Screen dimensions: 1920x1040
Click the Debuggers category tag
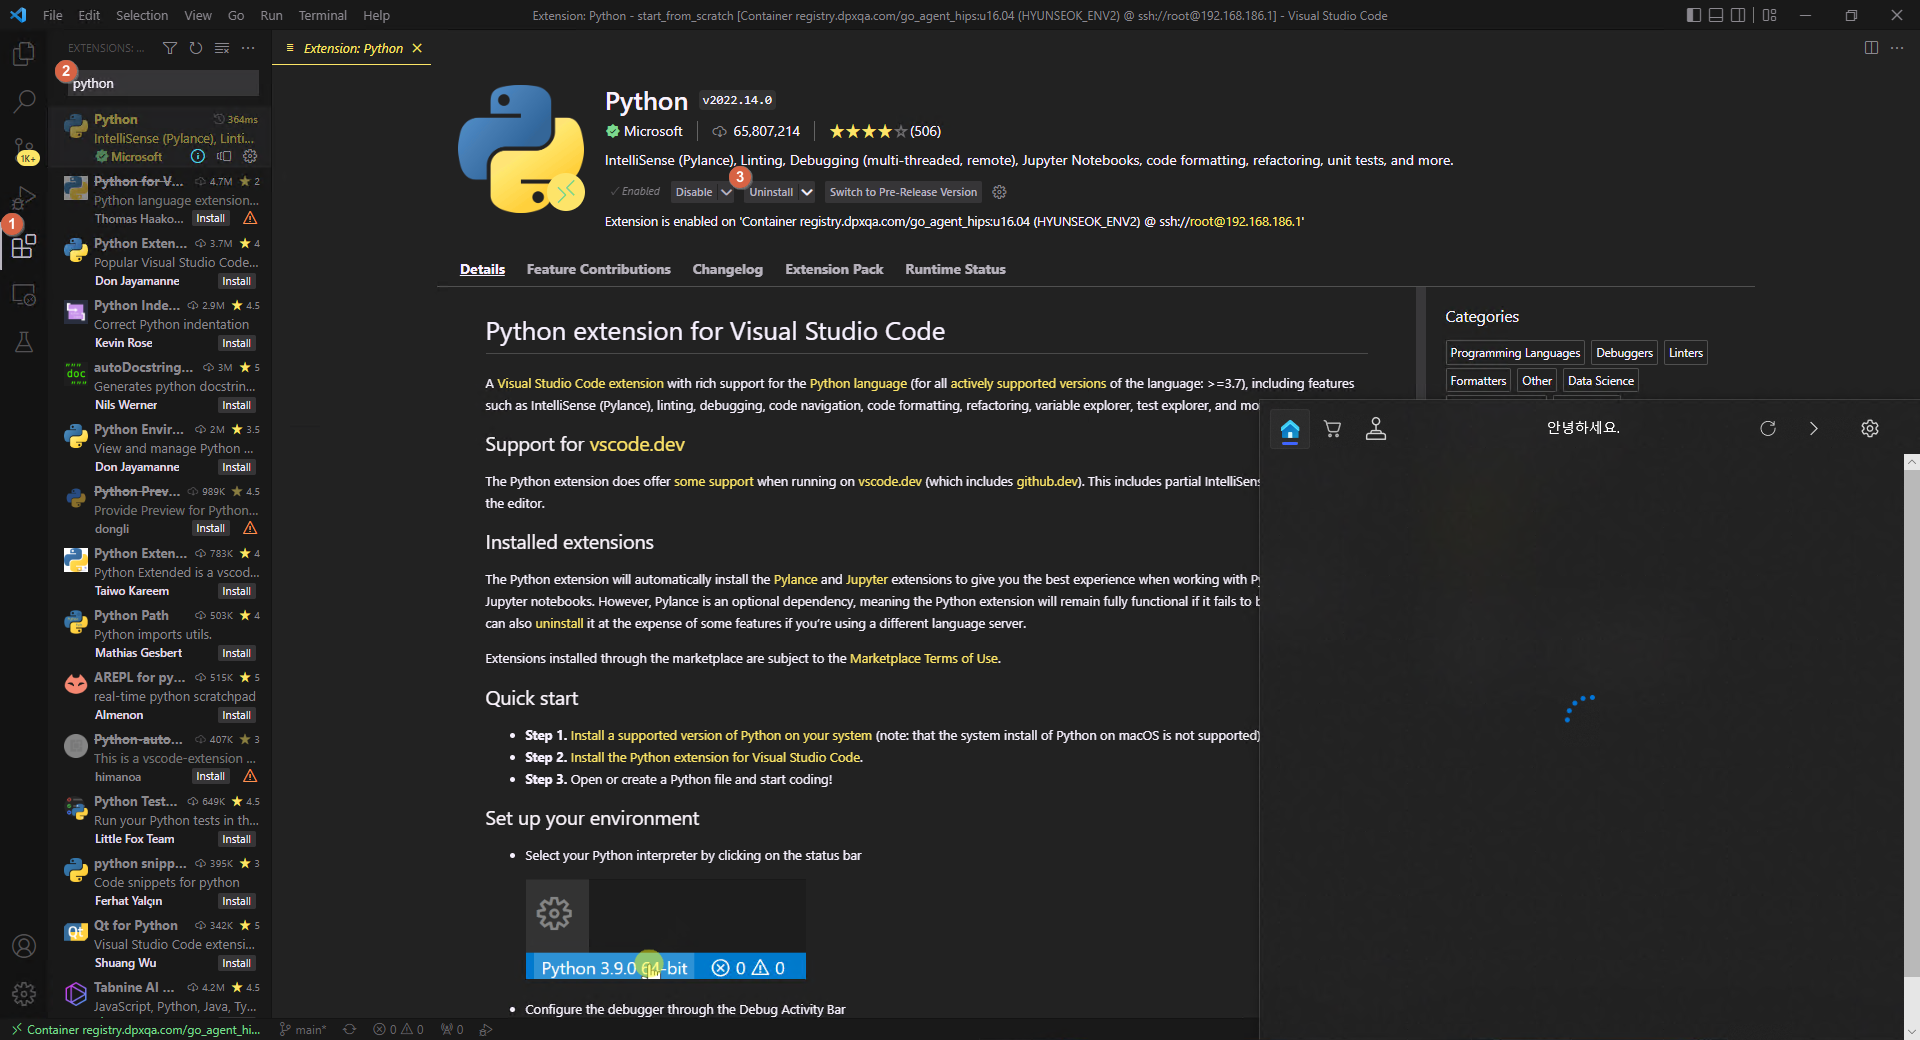pyautogui.click(x=1624, y=353)
